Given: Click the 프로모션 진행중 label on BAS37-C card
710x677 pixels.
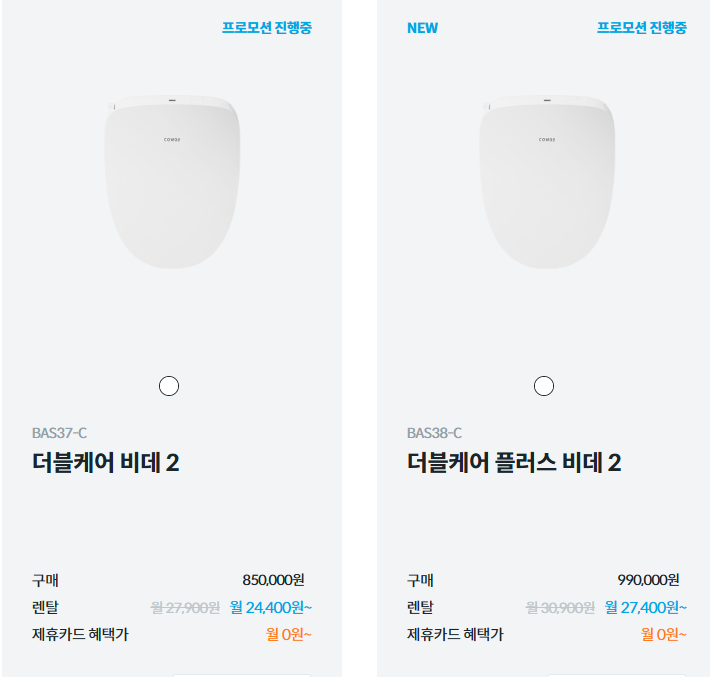Looking at the screenshot, I should pos(267,28).
